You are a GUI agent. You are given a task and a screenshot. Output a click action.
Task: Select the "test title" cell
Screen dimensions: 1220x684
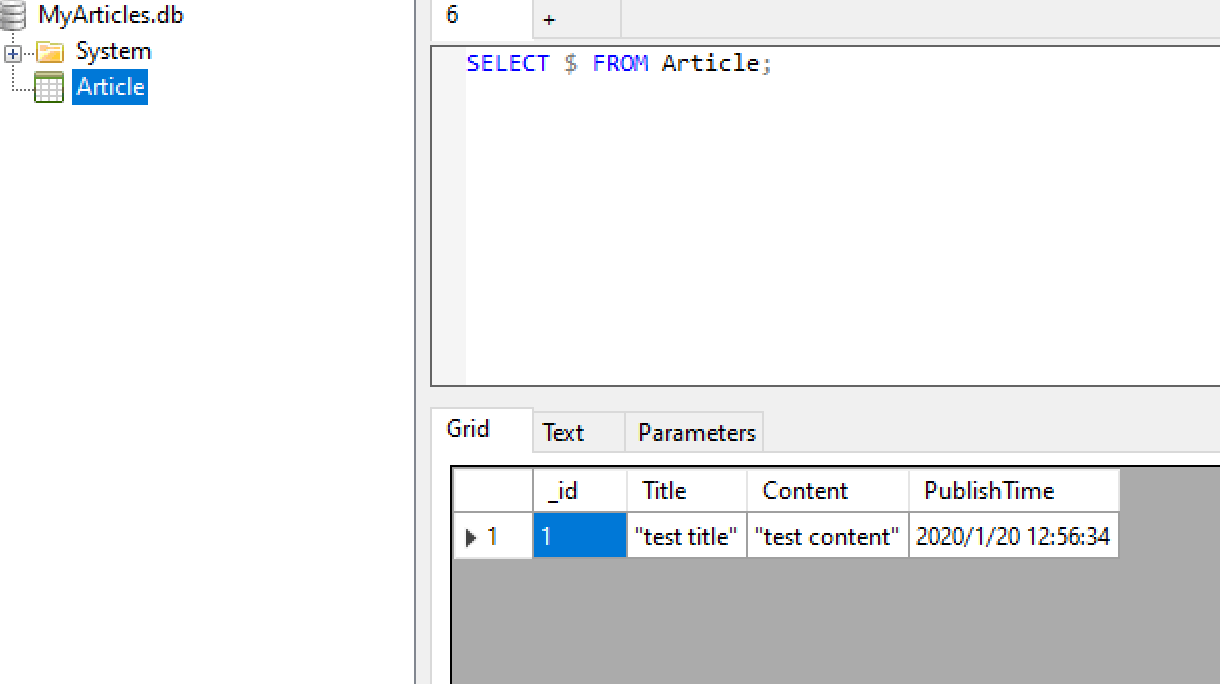687,537
